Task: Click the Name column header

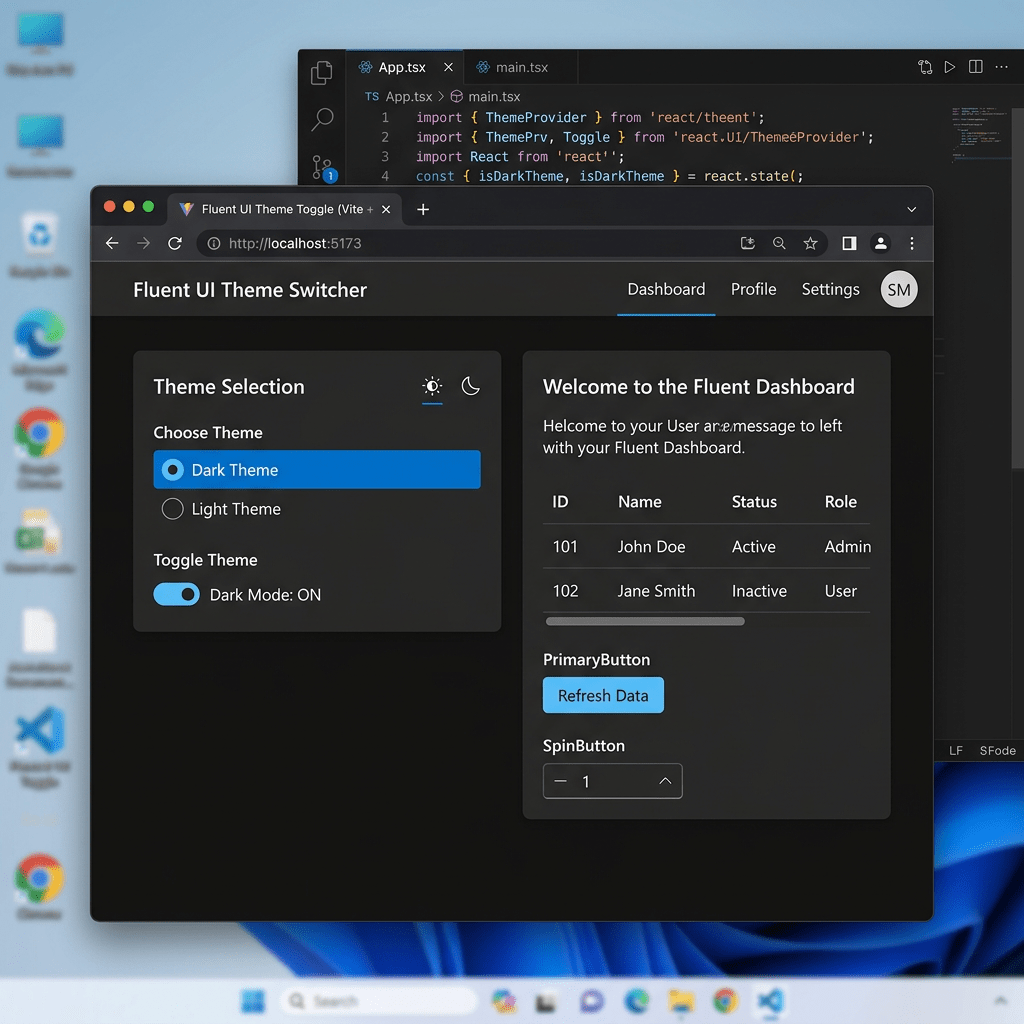Action: click(639, 502)
